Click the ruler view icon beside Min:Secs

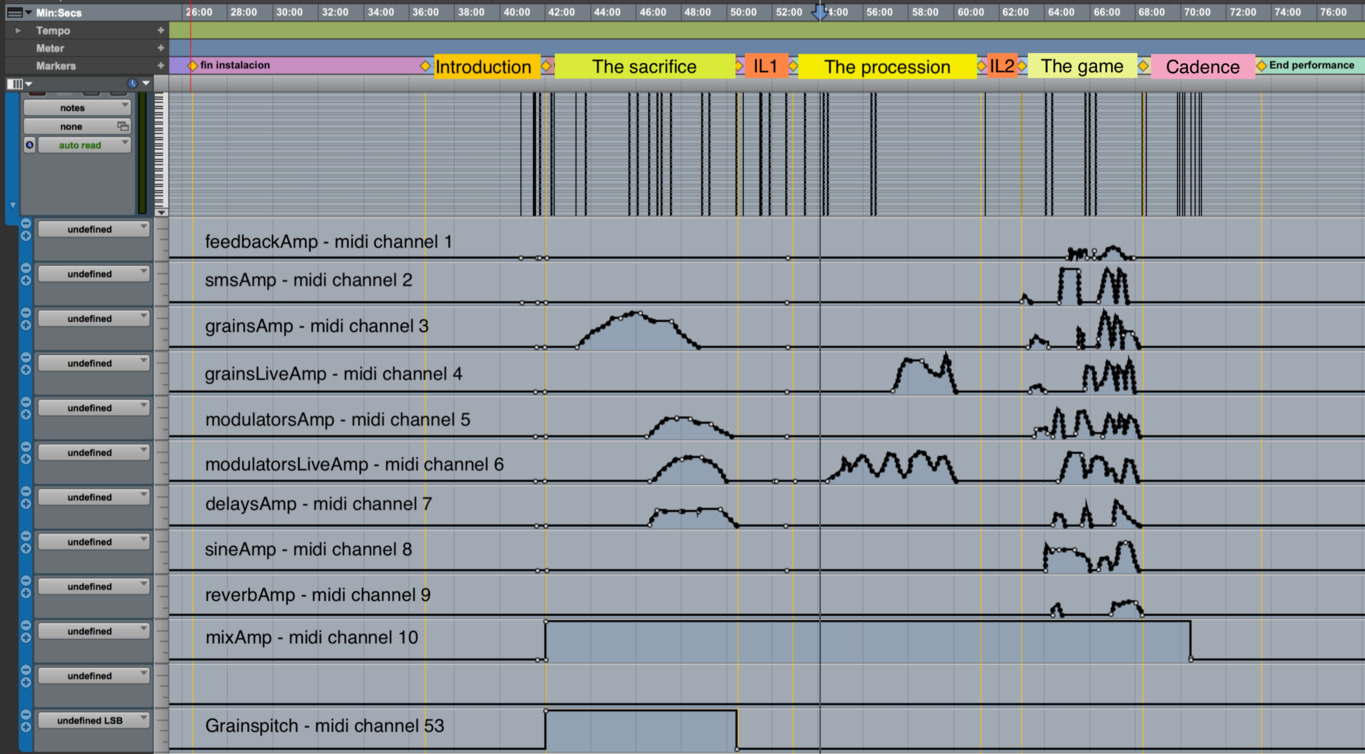point(14,13)
